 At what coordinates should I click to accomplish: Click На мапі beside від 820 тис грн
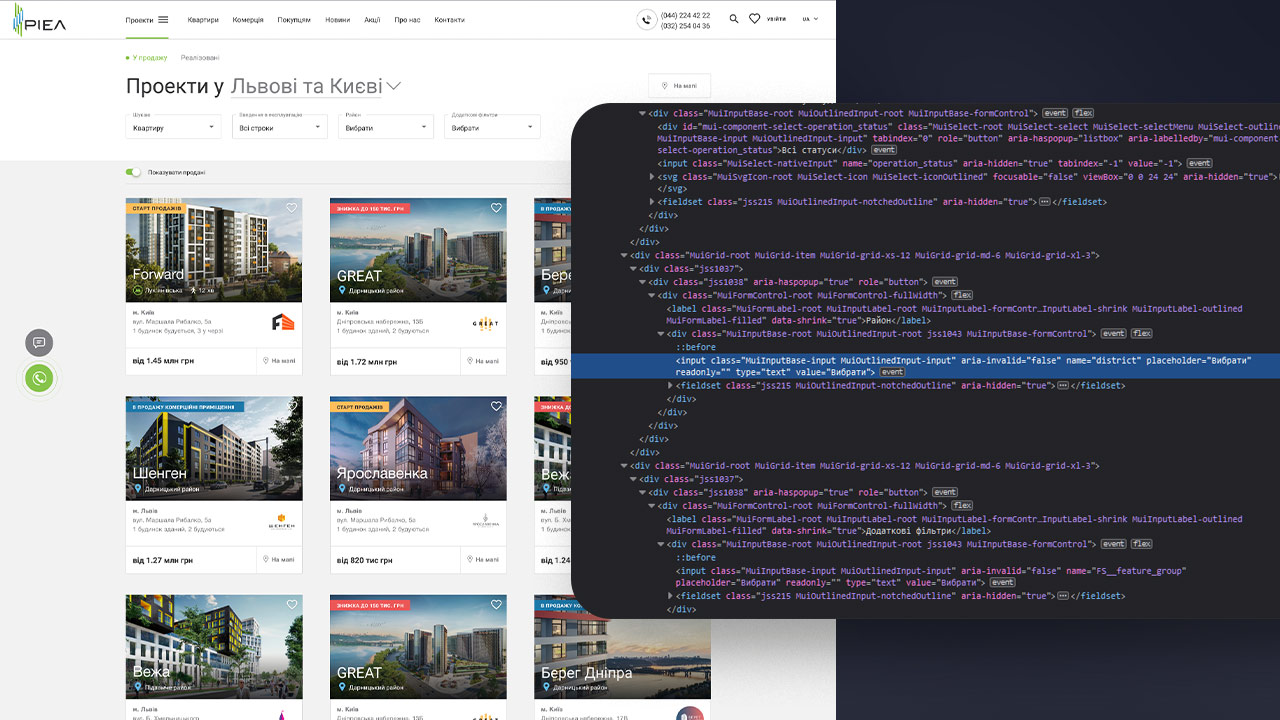[483, 559]
